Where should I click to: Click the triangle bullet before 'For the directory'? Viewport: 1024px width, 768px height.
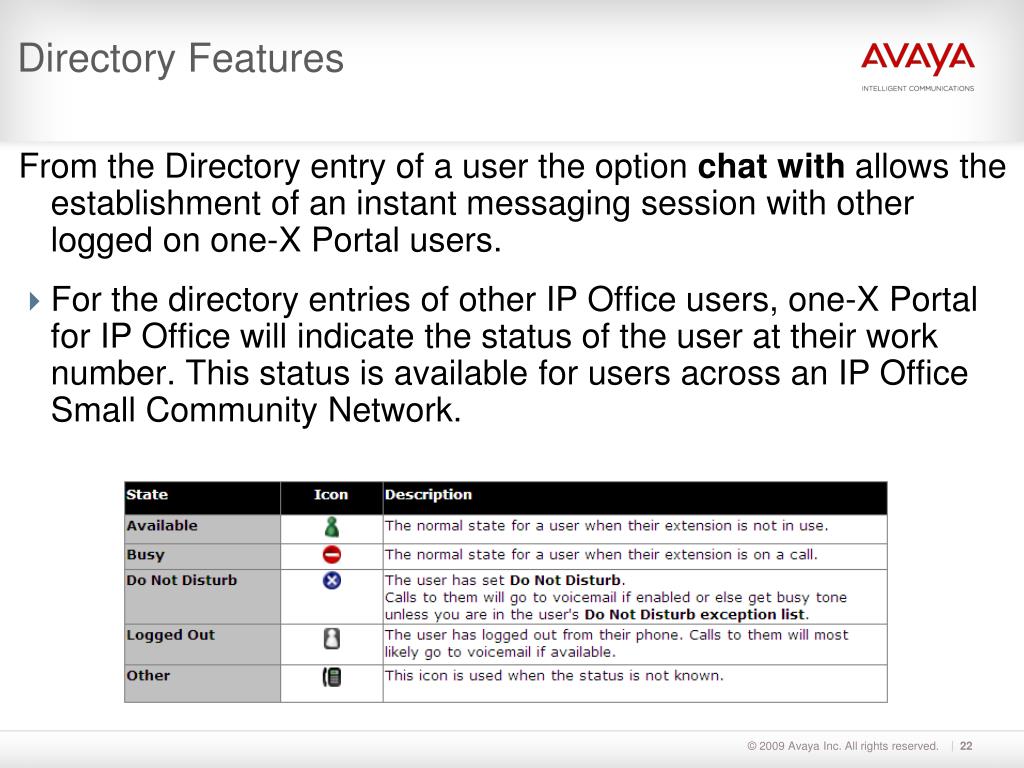pyautogui.click(x=35, y=301)
